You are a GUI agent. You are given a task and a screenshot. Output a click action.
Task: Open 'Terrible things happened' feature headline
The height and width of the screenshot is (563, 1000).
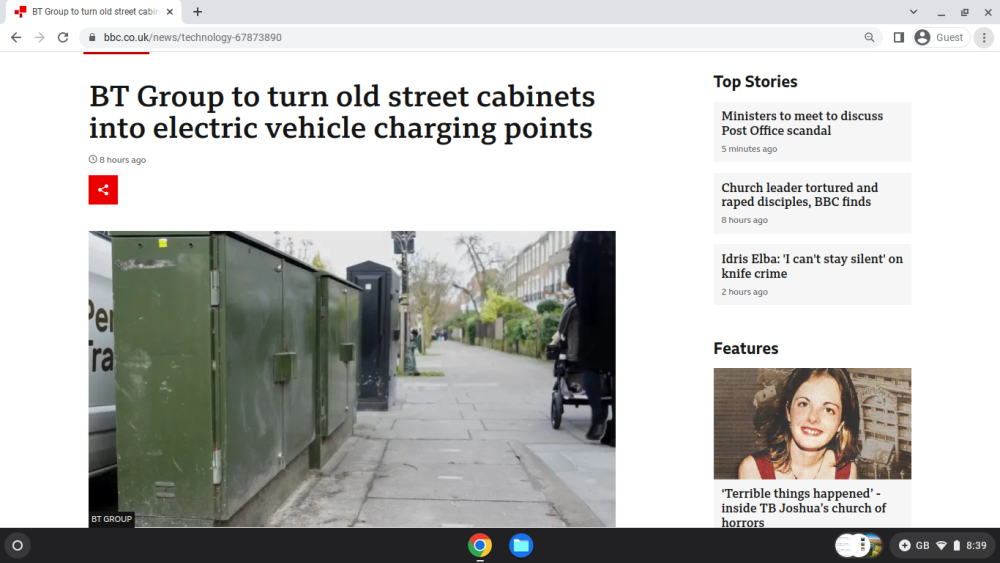pyautogui.click(x=804, y=508)
